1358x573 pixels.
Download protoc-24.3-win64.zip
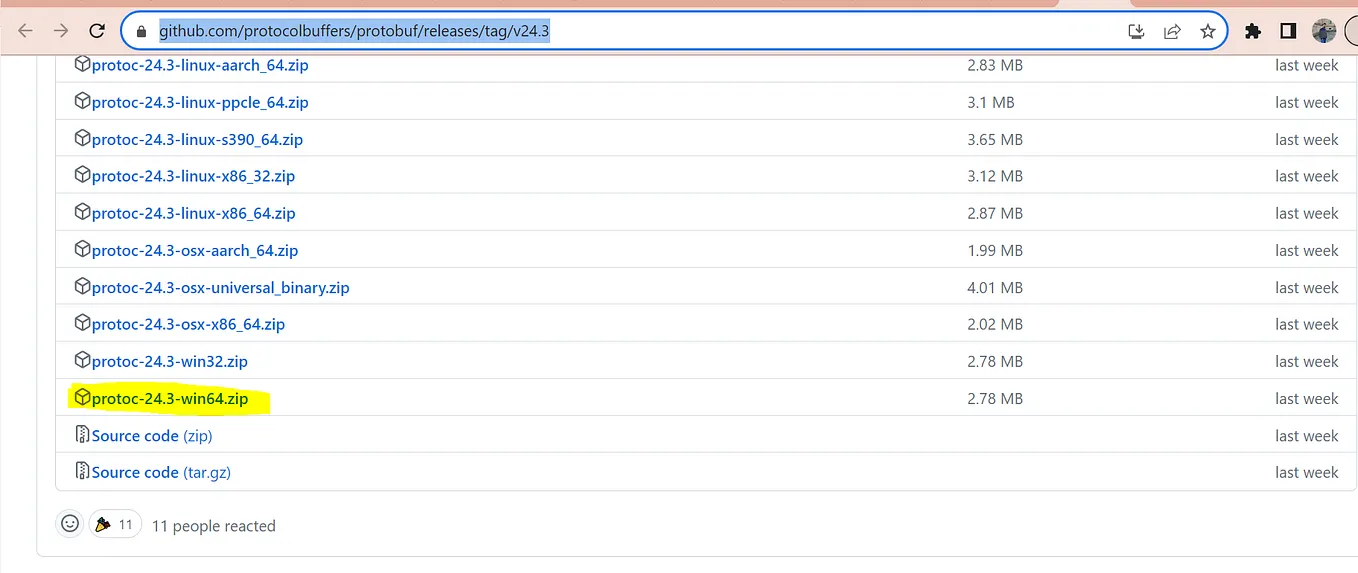169,398
